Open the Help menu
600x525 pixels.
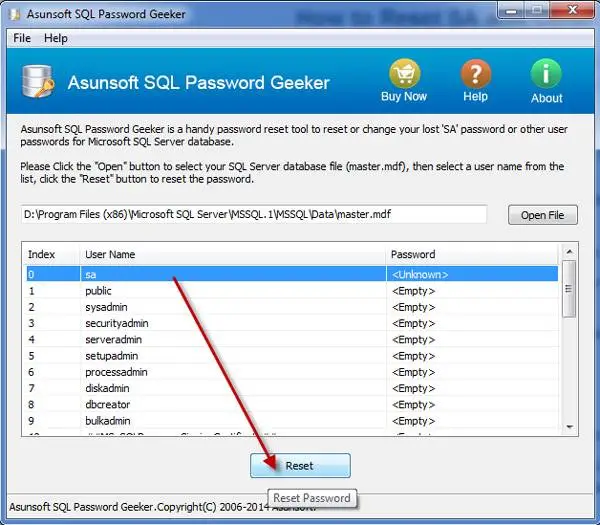point(56,38)
